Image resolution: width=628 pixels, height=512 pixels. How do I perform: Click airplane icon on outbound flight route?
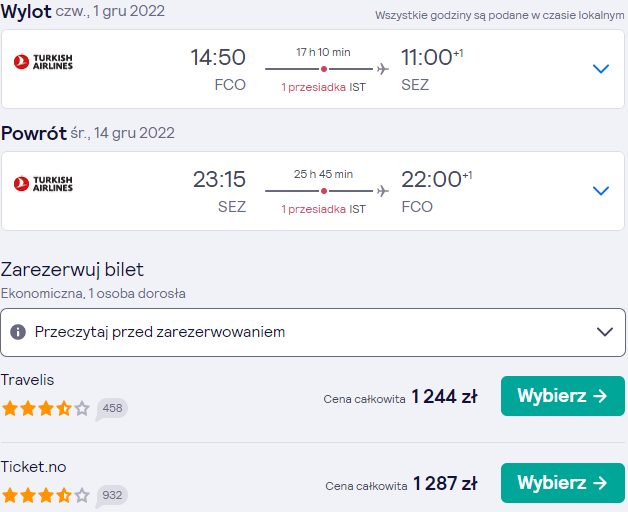(383, 69)
